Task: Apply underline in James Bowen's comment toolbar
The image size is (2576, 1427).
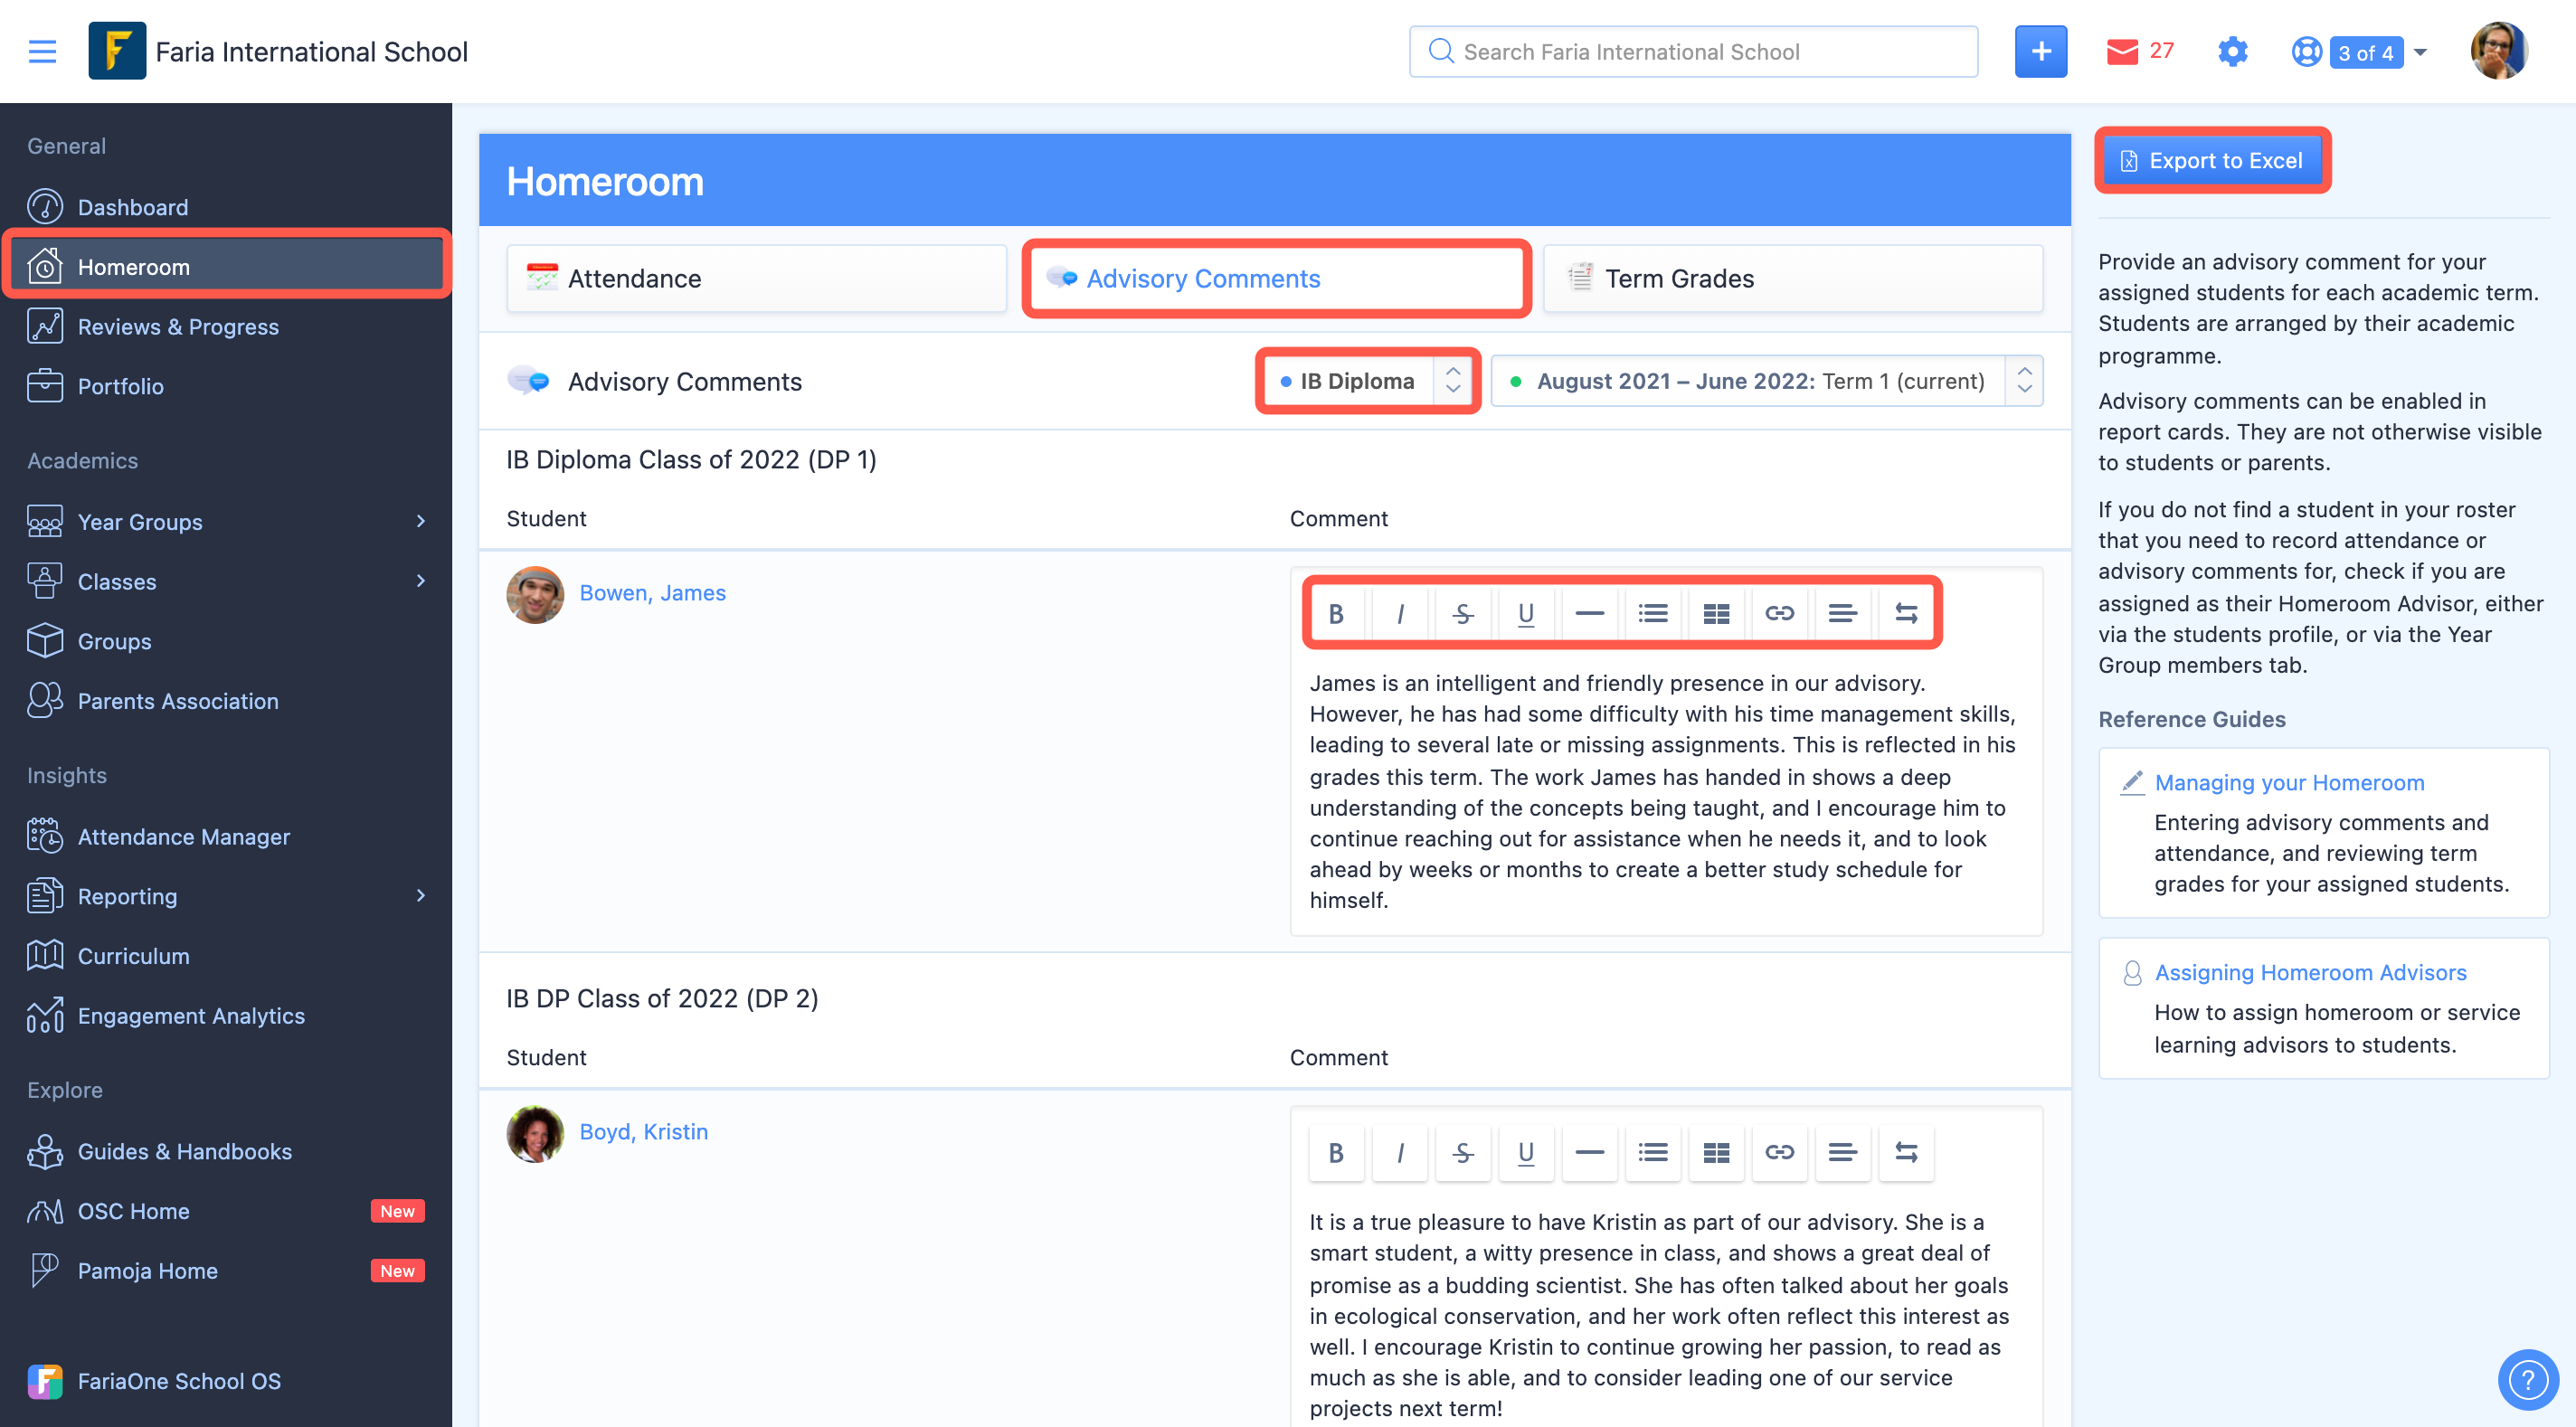Action: coord(1526,613)
